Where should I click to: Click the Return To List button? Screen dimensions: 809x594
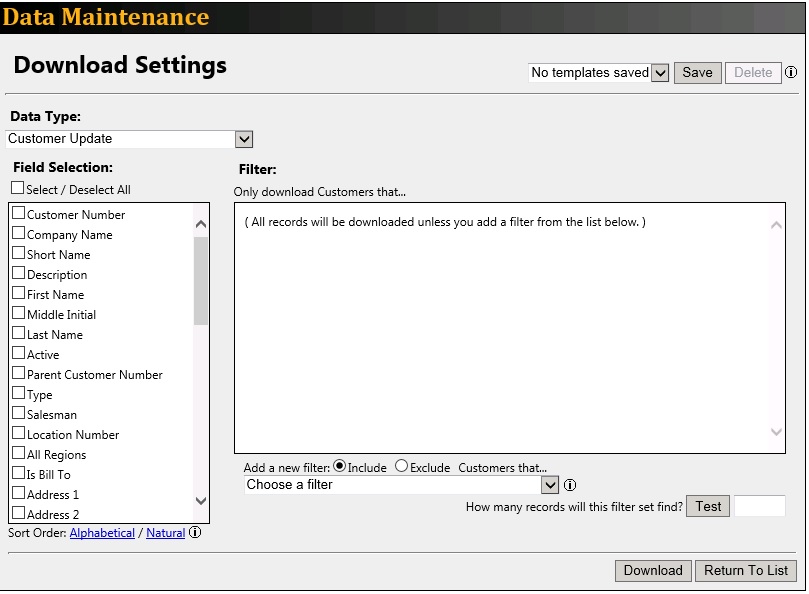[x=746, y=570]
